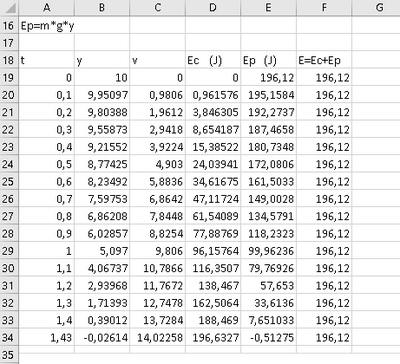Select column C header
Viewport: 400px width, 364px height.
pos(158,7)
